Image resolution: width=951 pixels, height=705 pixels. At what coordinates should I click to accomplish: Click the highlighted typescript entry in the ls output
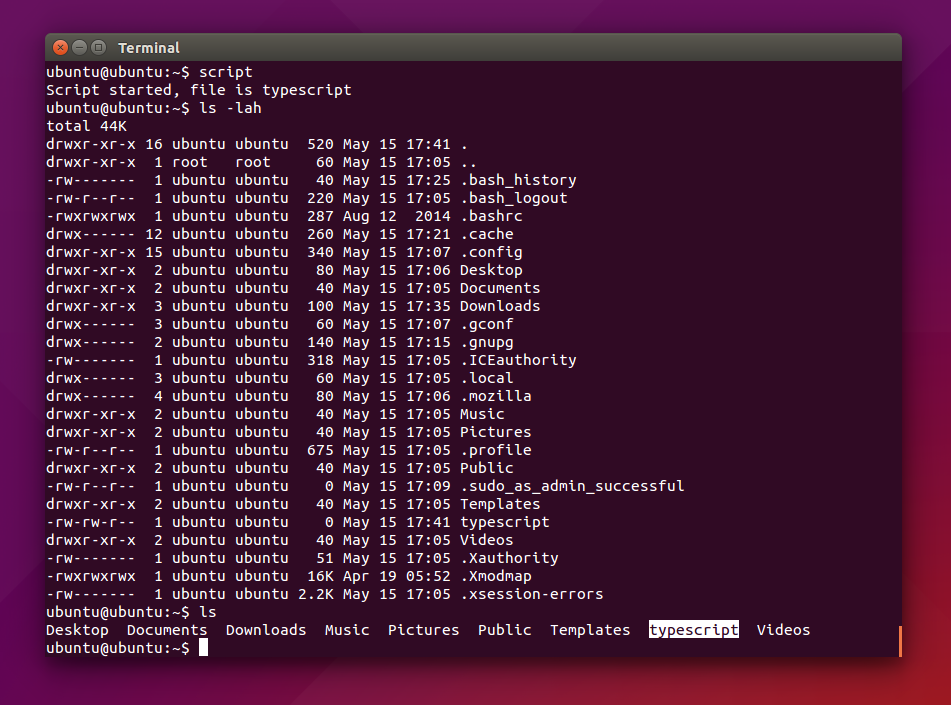[693, 630]
